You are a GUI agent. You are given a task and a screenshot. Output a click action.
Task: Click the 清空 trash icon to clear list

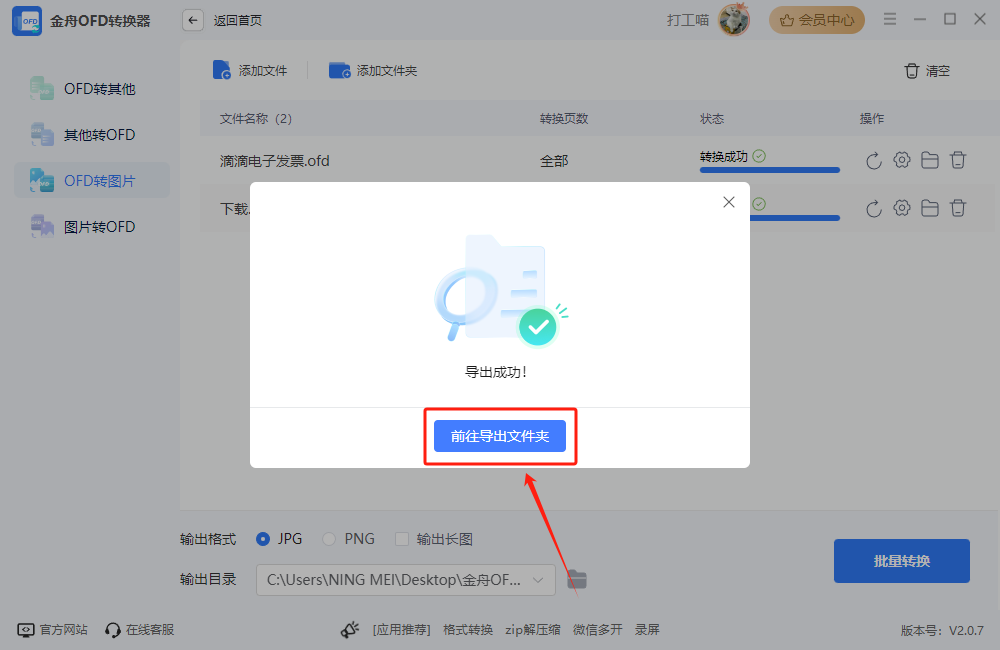(911, 71)
